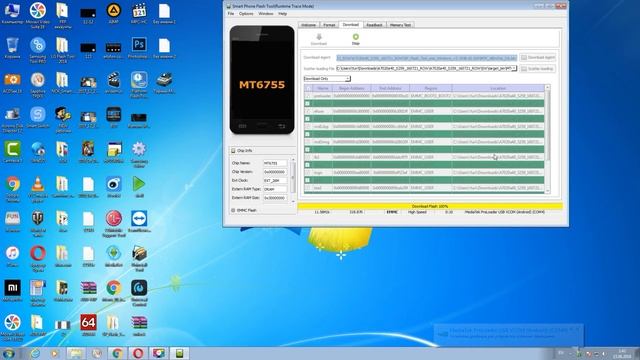Switch to the Readback tab
640x360 pixels.
click(374, 25)
